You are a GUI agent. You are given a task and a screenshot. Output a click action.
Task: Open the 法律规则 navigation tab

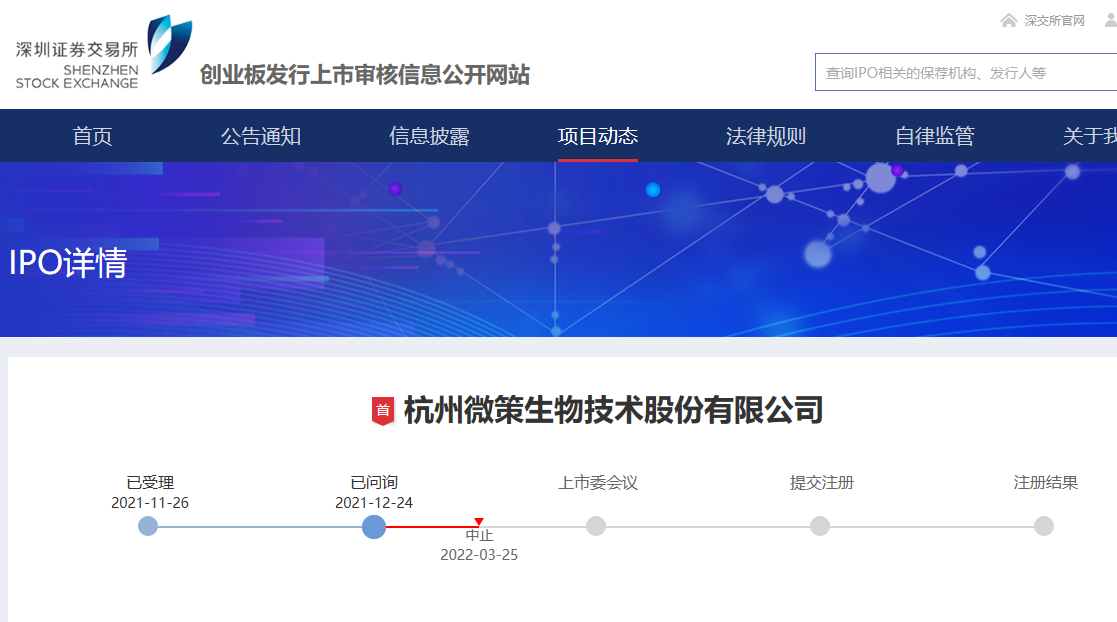tap(766, 136)
